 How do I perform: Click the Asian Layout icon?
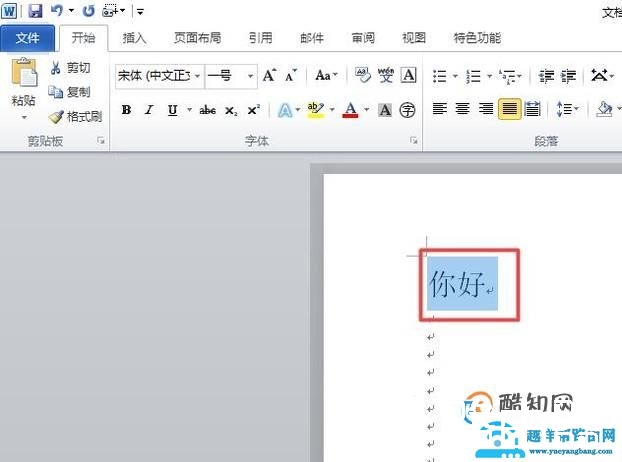[x=599, y=75]
